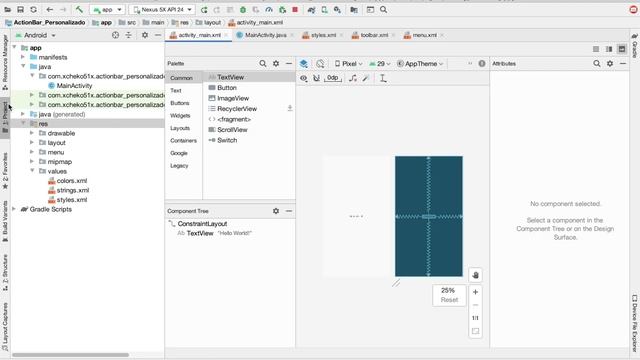This screenshot has width=640, height=360.
Task: Collapse the values folder
Action: click(x=32, y=171)
